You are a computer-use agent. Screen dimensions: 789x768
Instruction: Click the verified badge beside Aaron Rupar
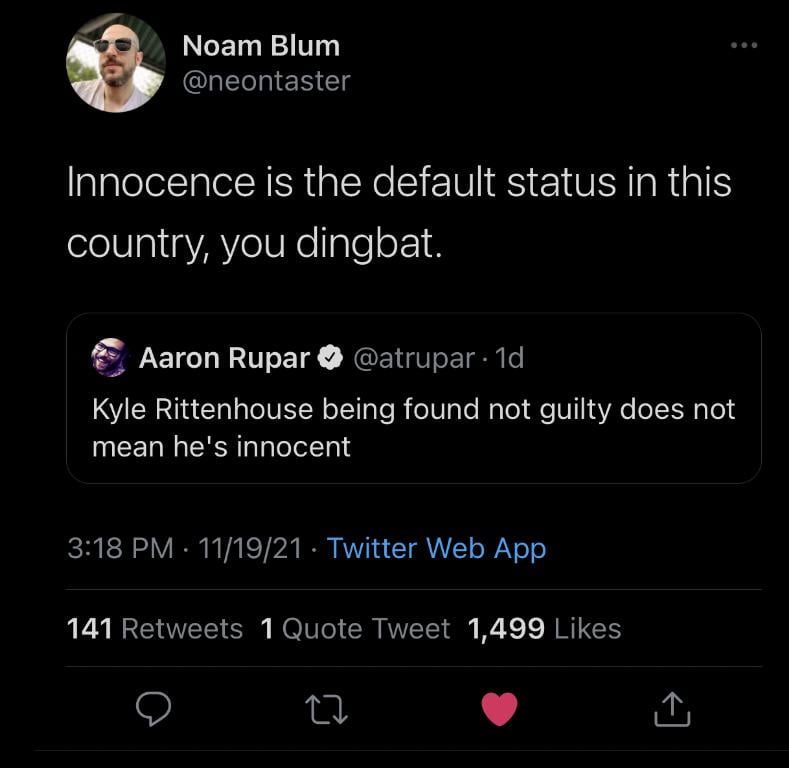(329, 358)
